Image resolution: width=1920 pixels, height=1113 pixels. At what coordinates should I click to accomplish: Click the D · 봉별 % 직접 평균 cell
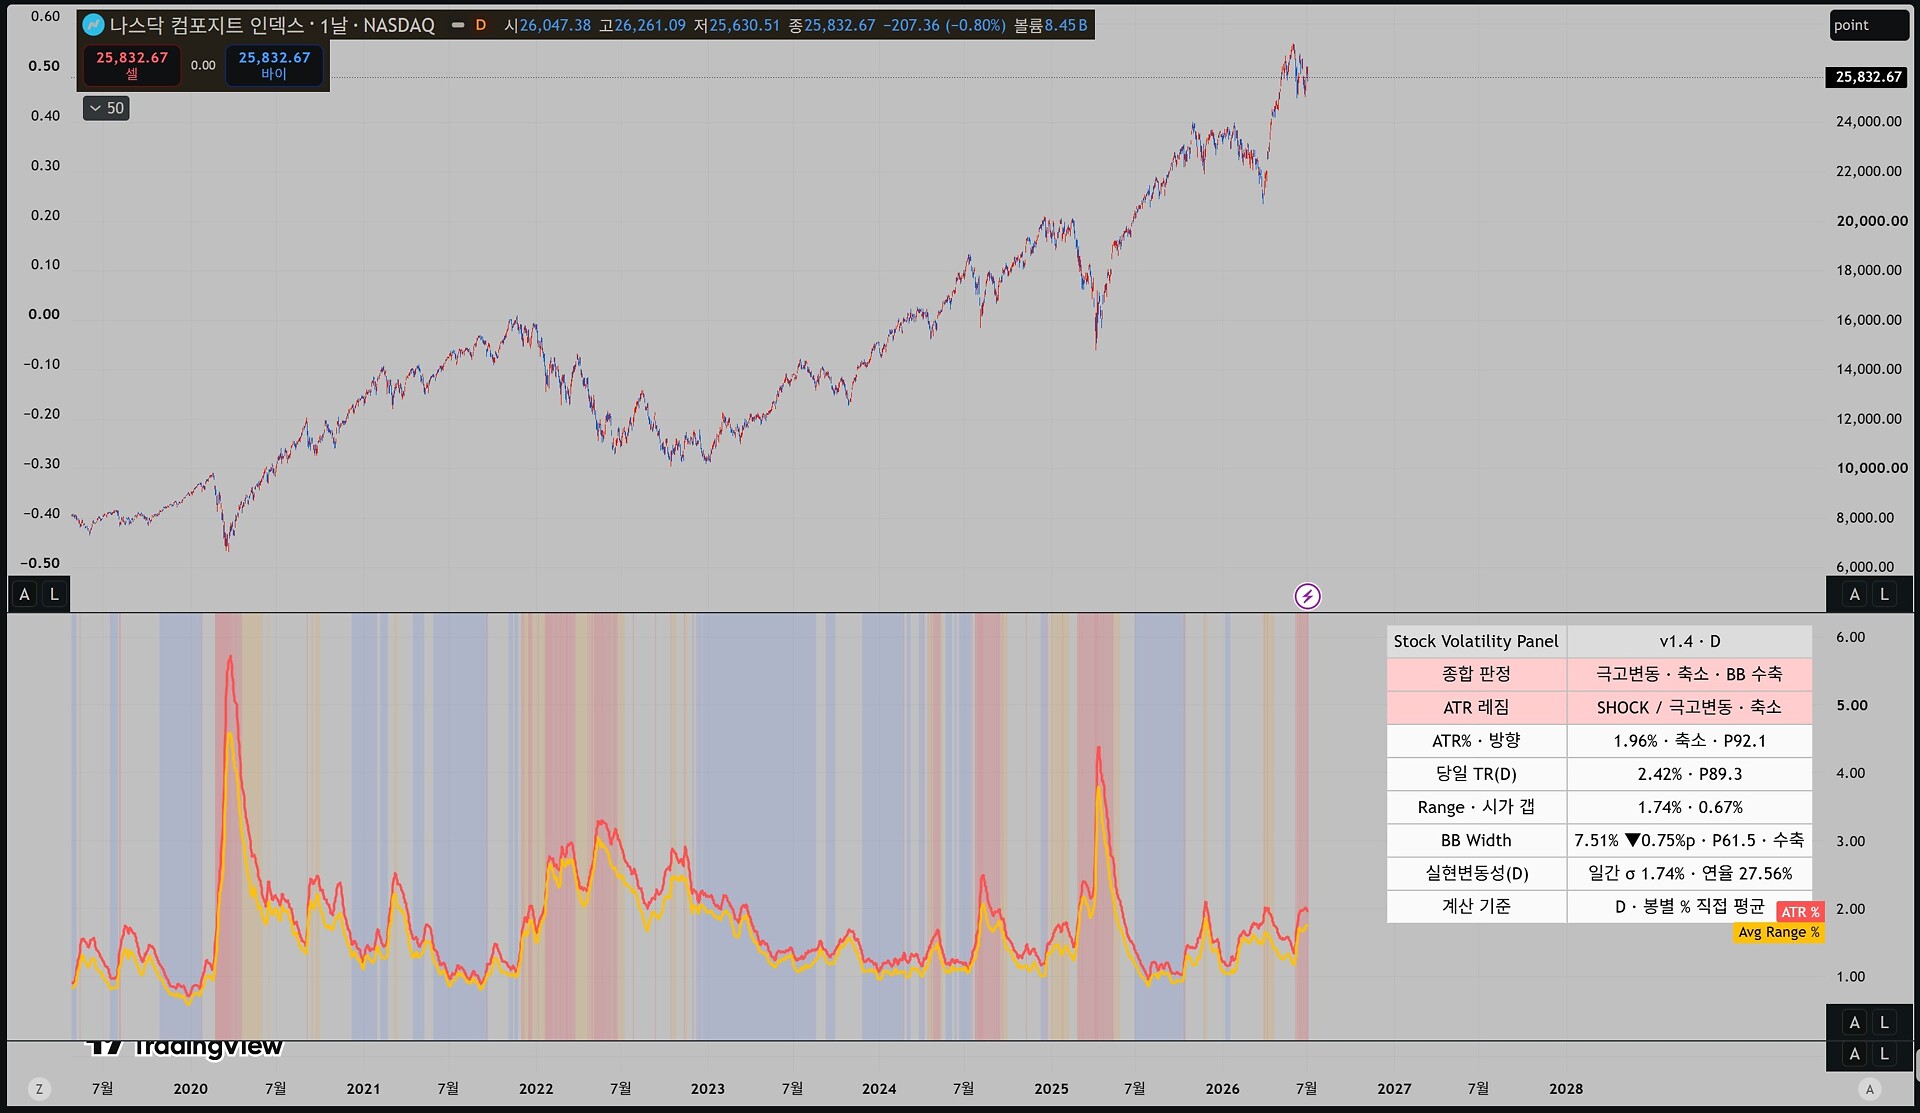pos(1689,906)
